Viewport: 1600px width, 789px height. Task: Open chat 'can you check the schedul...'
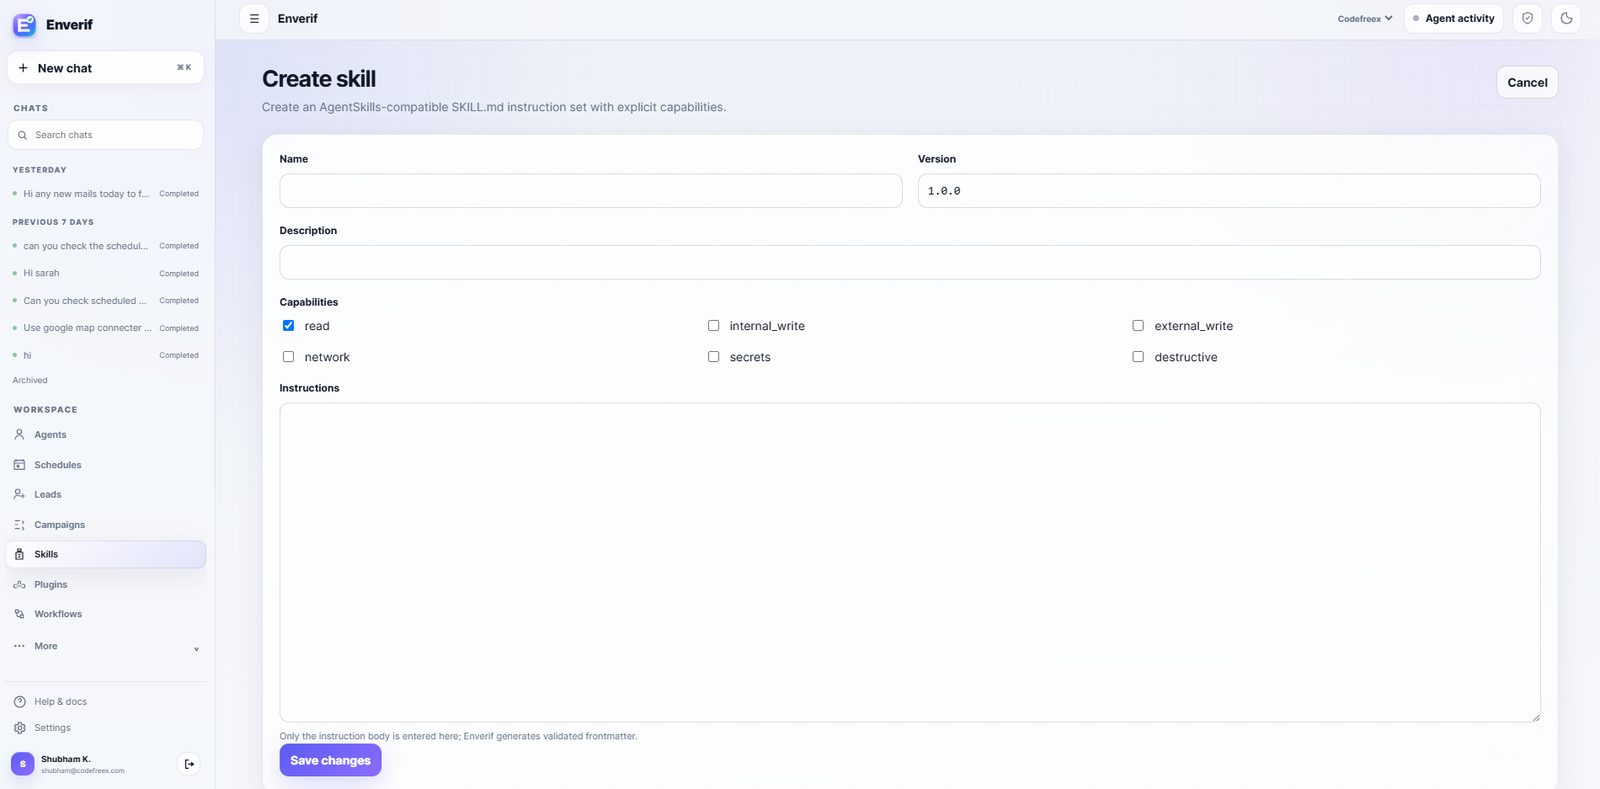pyautogui.click(x=106, y=246)
